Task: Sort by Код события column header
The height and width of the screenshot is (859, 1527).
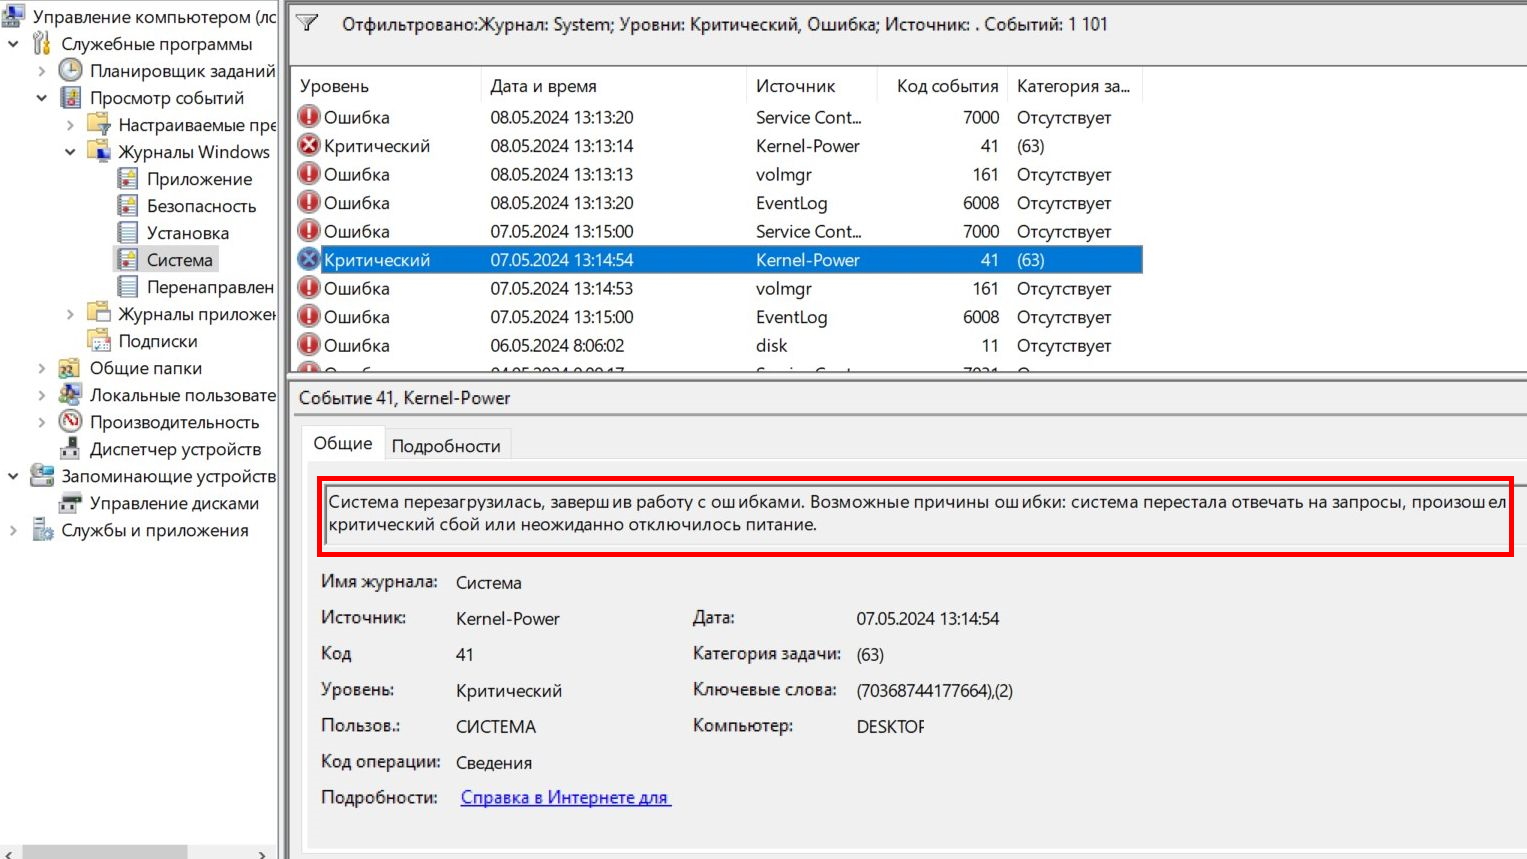Action: pos(942,86)
